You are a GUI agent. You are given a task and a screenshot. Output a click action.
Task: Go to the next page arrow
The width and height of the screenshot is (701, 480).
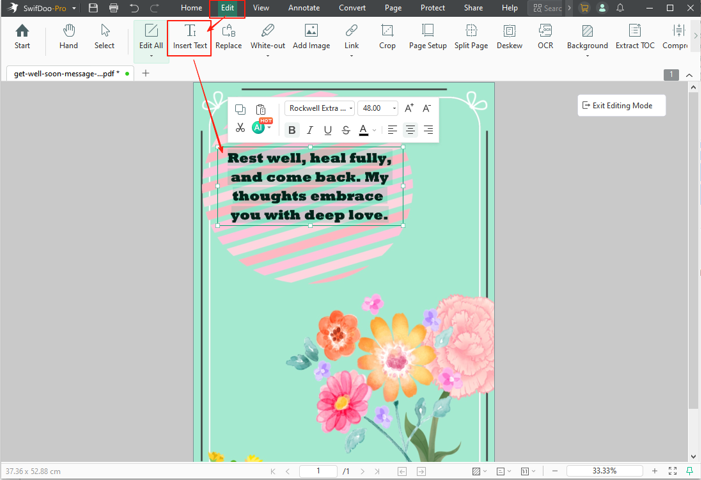(363, 471)
